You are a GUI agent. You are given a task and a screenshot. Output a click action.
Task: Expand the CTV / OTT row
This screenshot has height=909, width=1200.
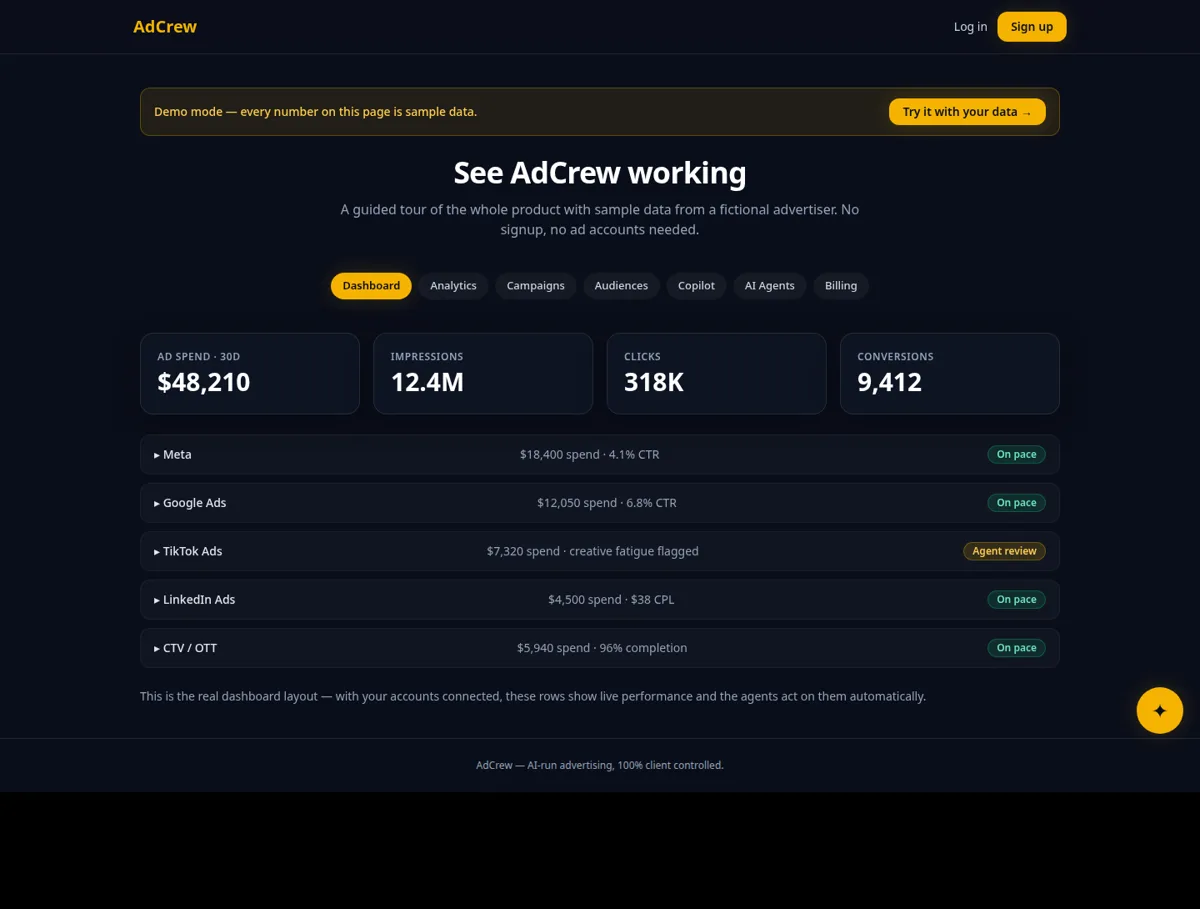pos(600,648)
